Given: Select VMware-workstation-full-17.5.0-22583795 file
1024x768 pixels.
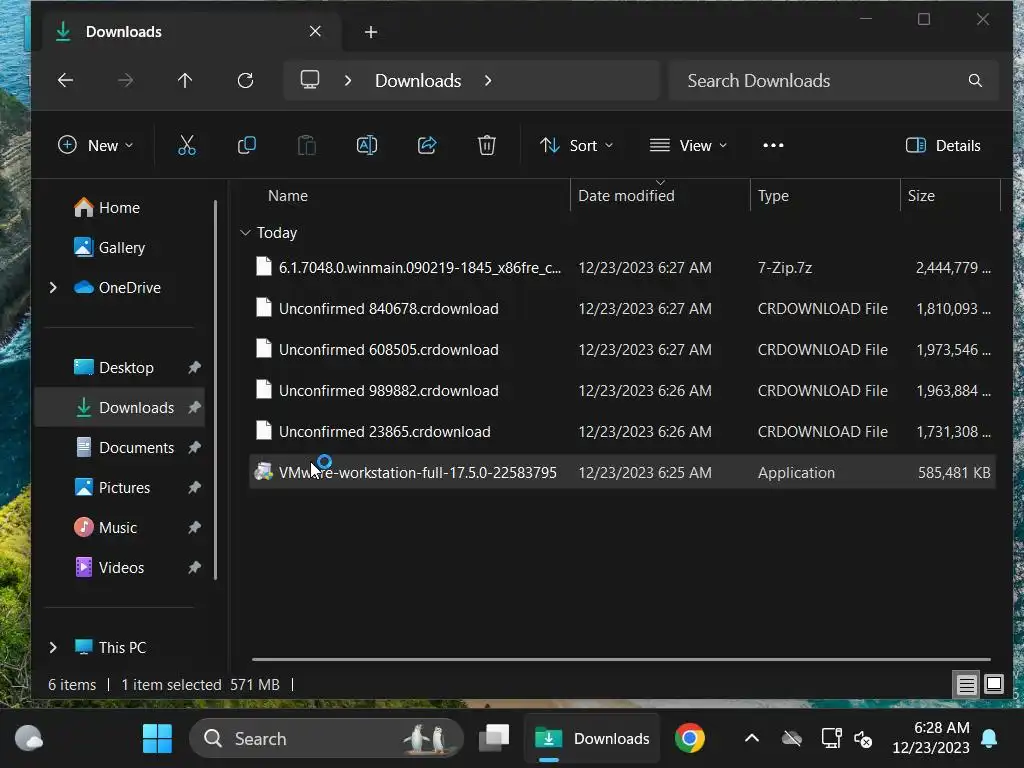Looking at the screenshot, I should 622,472.
